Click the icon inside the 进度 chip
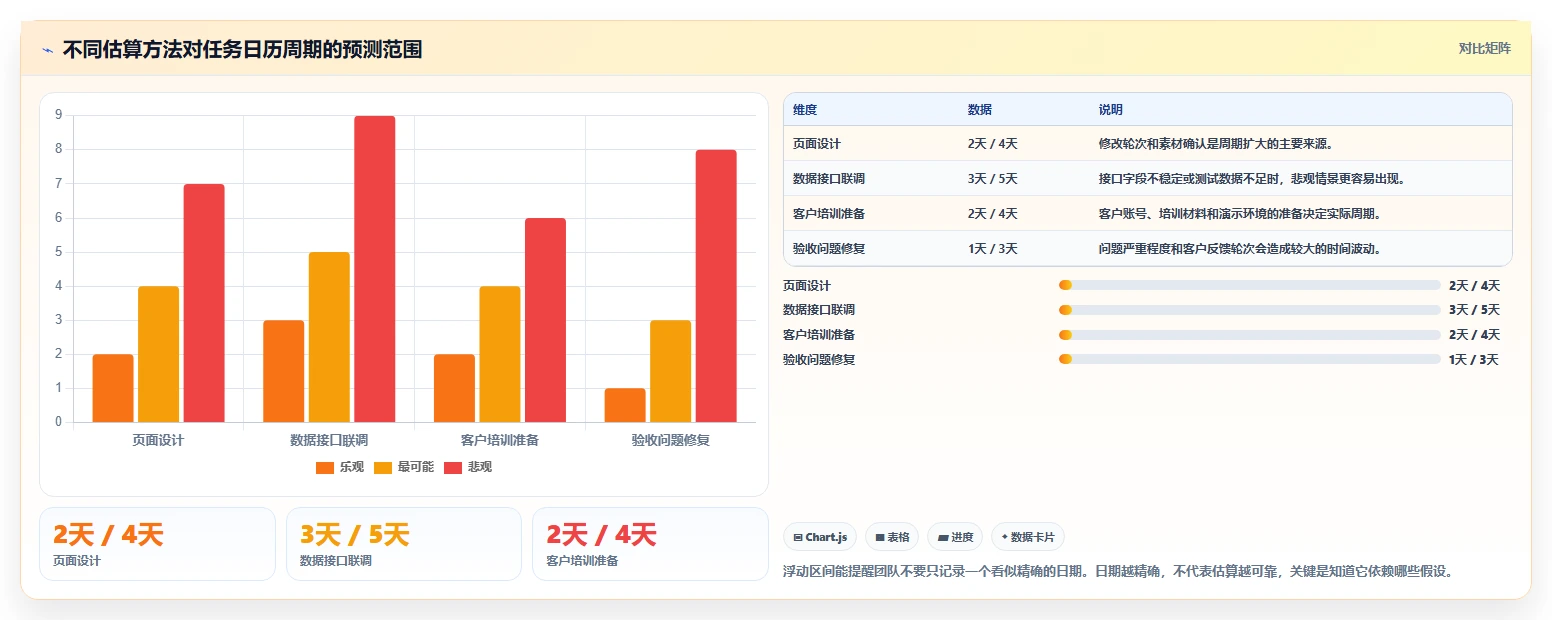Viewport: 1552px width, 620px height. click(942, 537)
